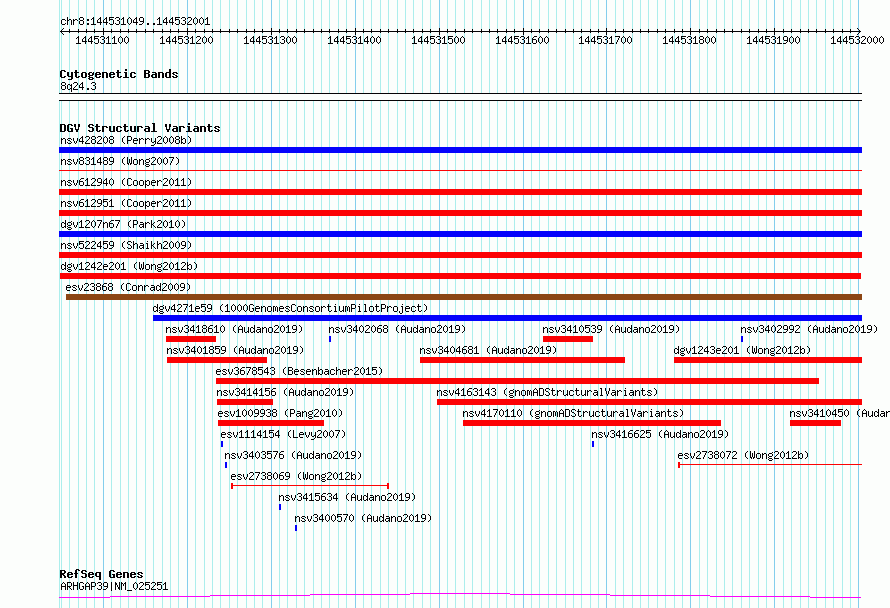Select the blue dgv4271e59 variant bar
890x608 pixels.
click(x=507, y=318)
